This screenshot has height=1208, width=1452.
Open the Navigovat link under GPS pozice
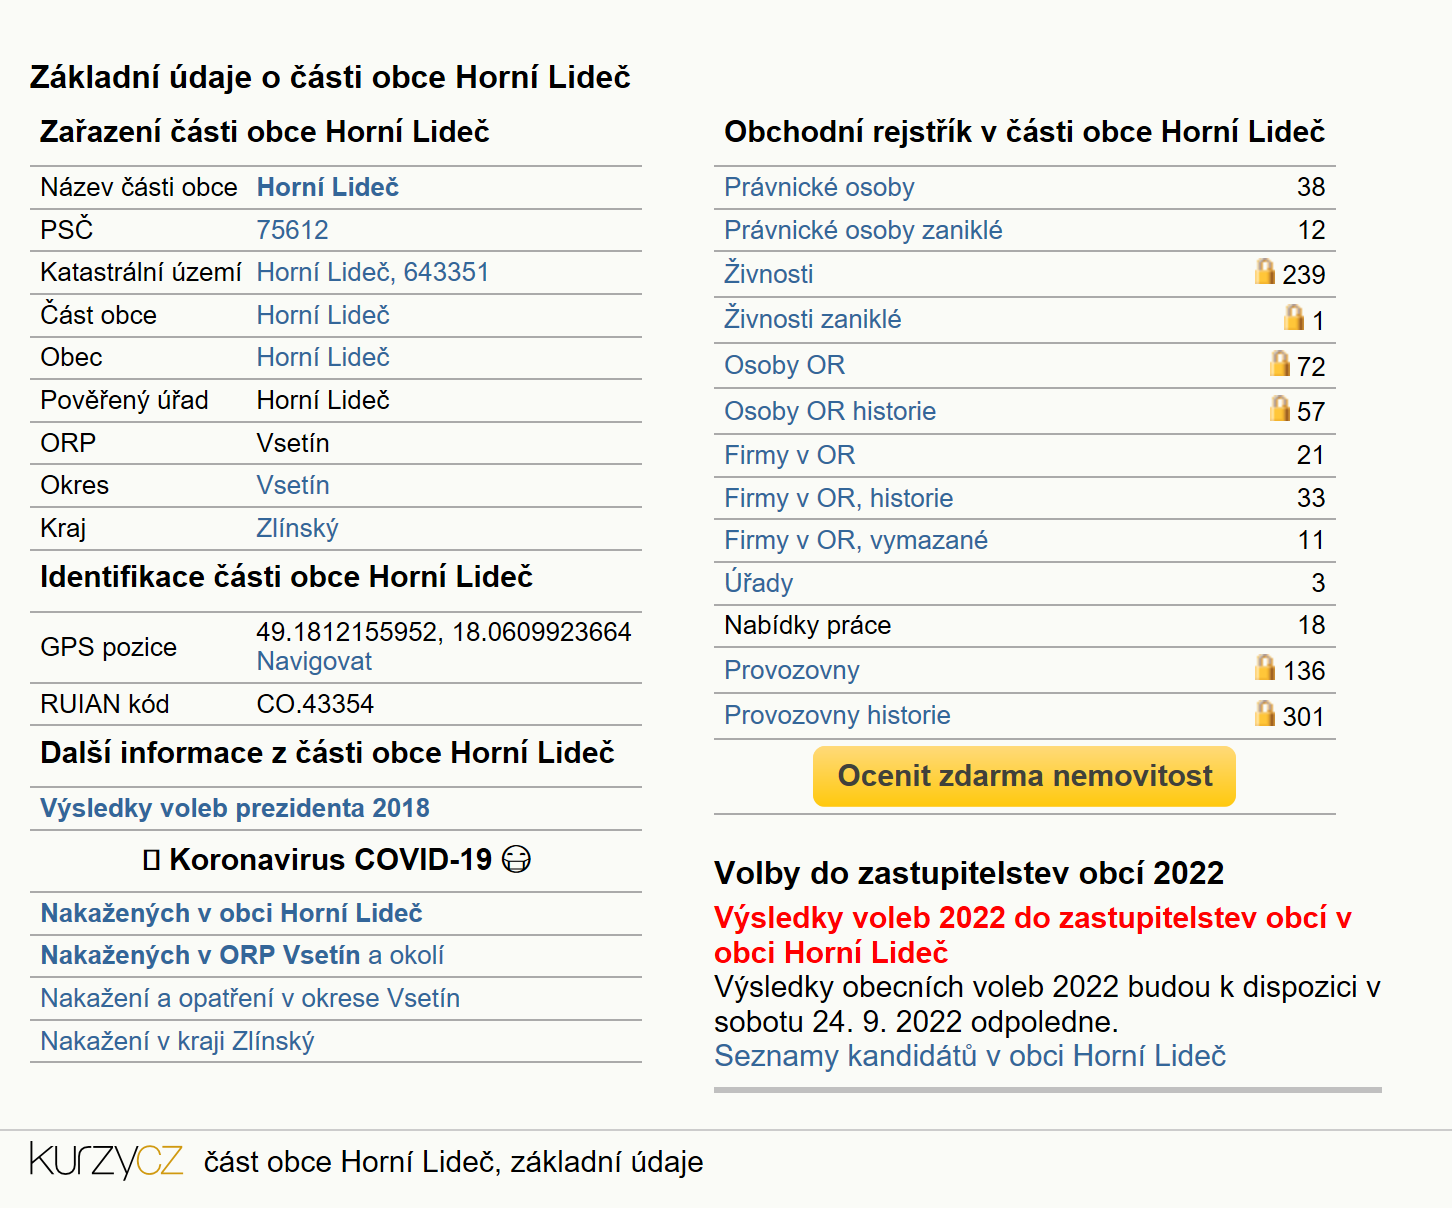point(314,661)
